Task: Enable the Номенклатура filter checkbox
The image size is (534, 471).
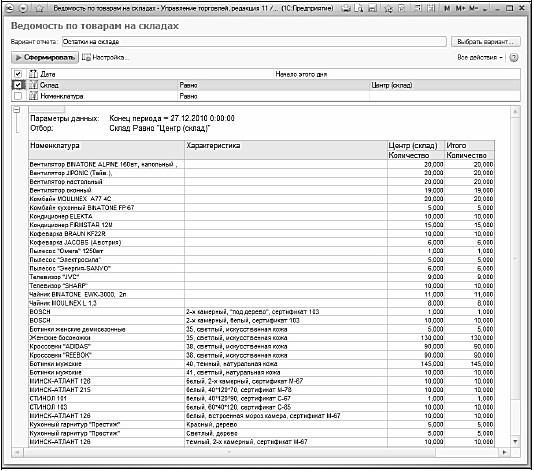Action: [x=18, y=96]
